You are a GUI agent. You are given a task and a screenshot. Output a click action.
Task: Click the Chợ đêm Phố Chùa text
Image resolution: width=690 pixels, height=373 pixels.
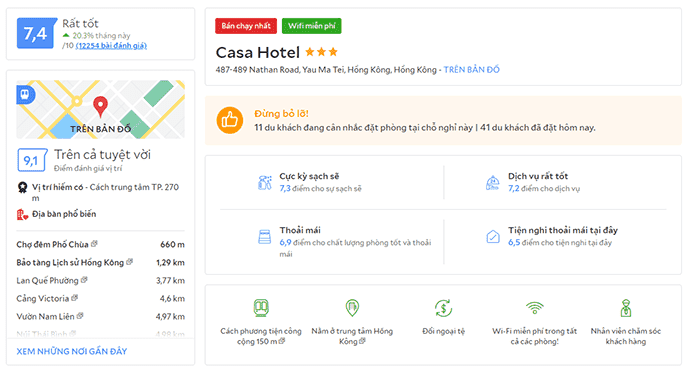52,244
